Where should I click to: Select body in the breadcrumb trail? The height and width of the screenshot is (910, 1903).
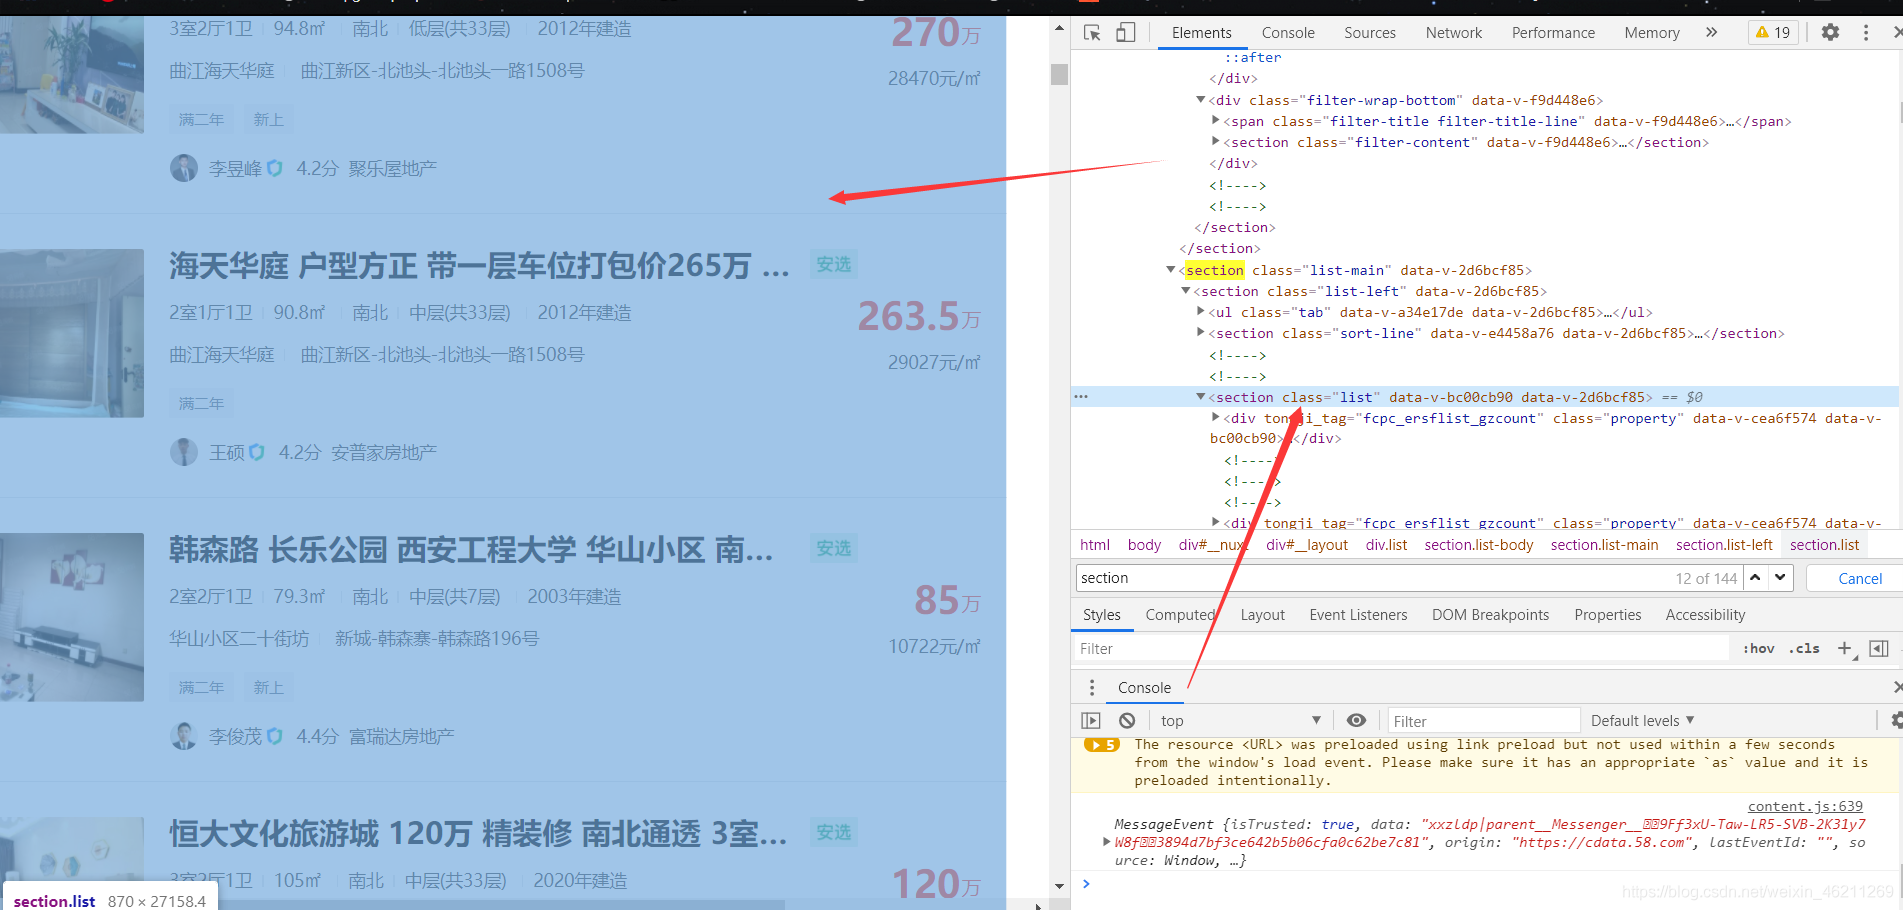click(1144, 545)
